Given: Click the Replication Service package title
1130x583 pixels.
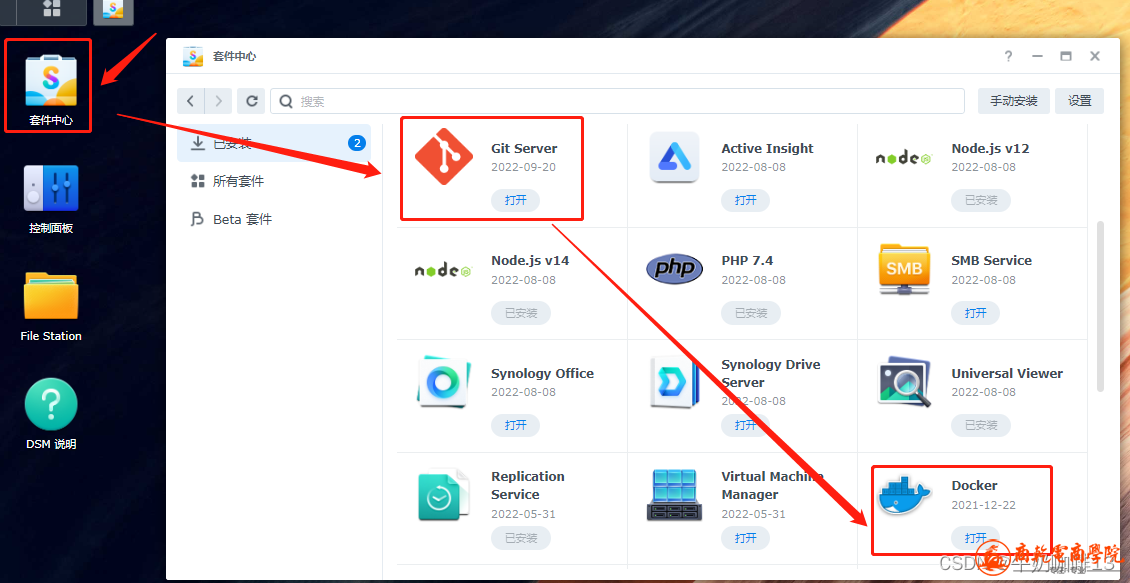Looking at the screenshot, I should pyautogui.click(x=528, y=485).
